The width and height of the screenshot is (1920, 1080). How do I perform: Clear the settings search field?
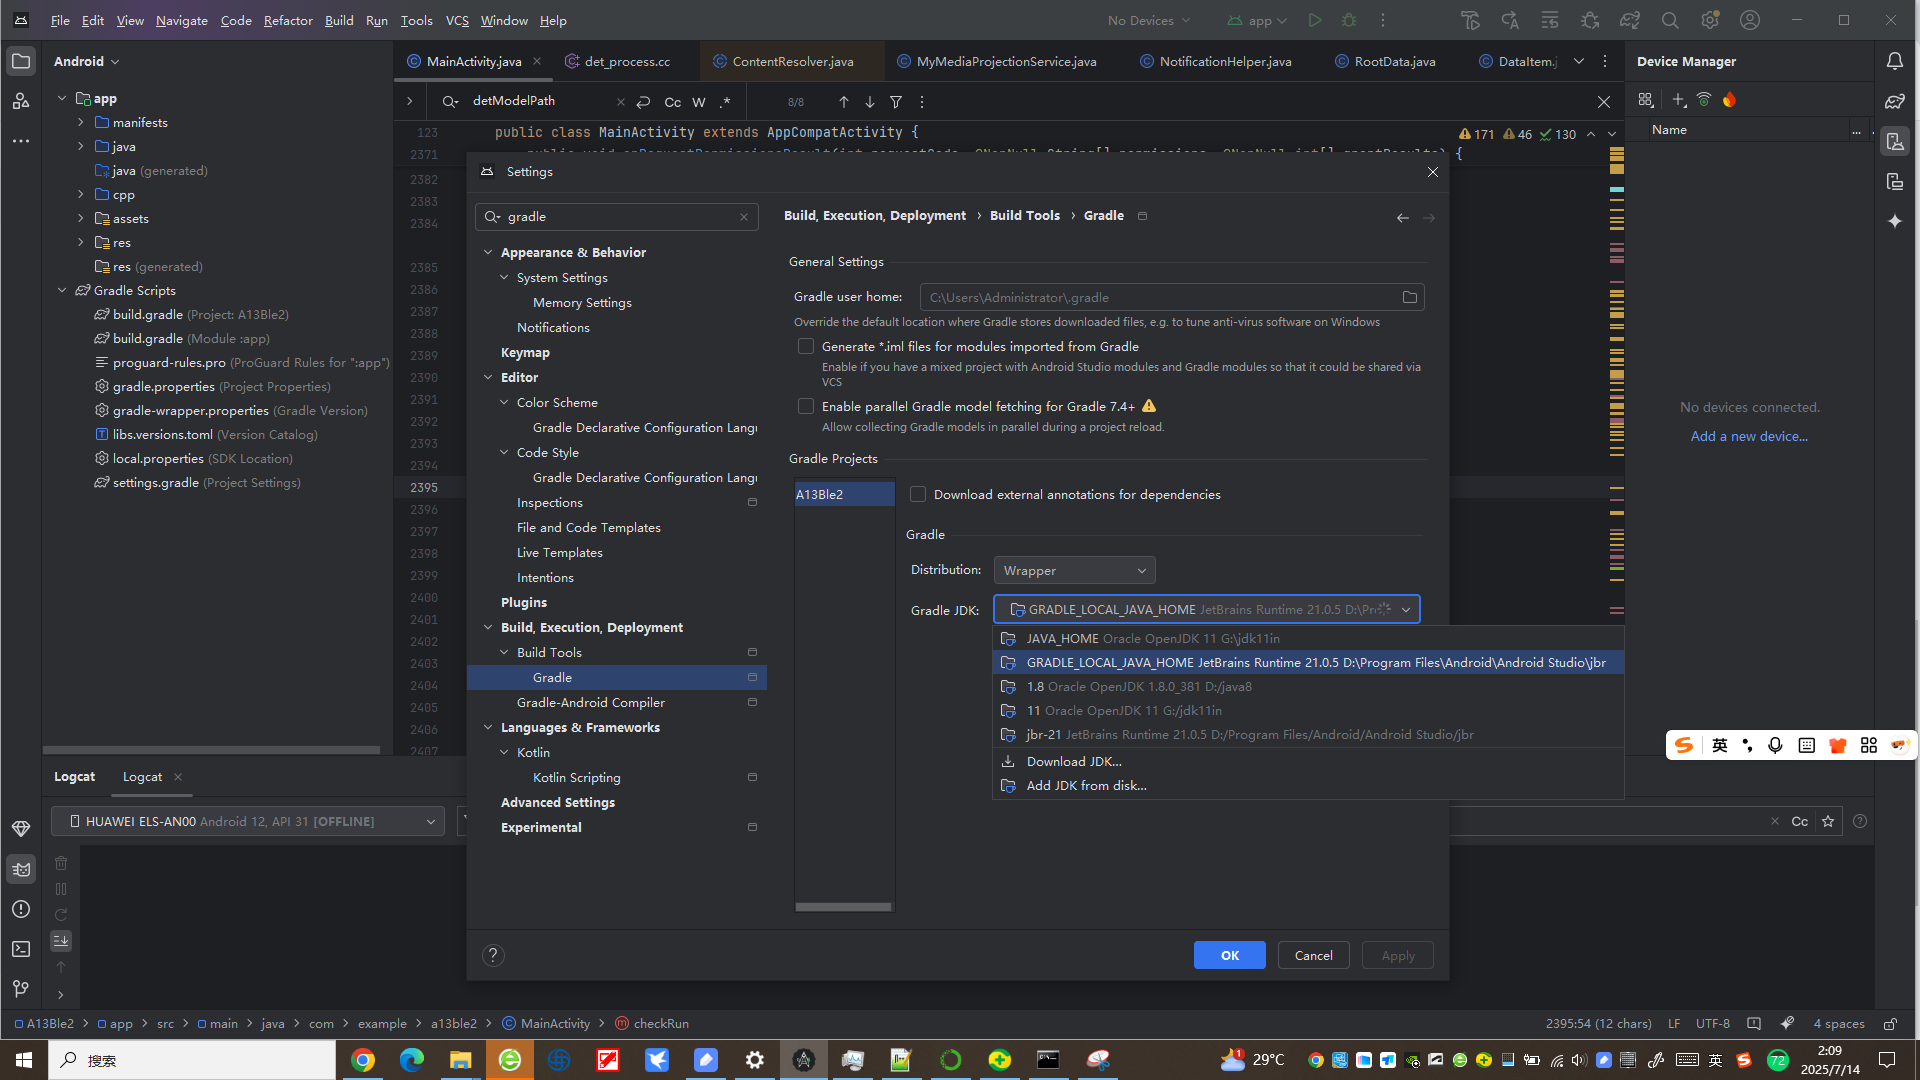(744, 217)
